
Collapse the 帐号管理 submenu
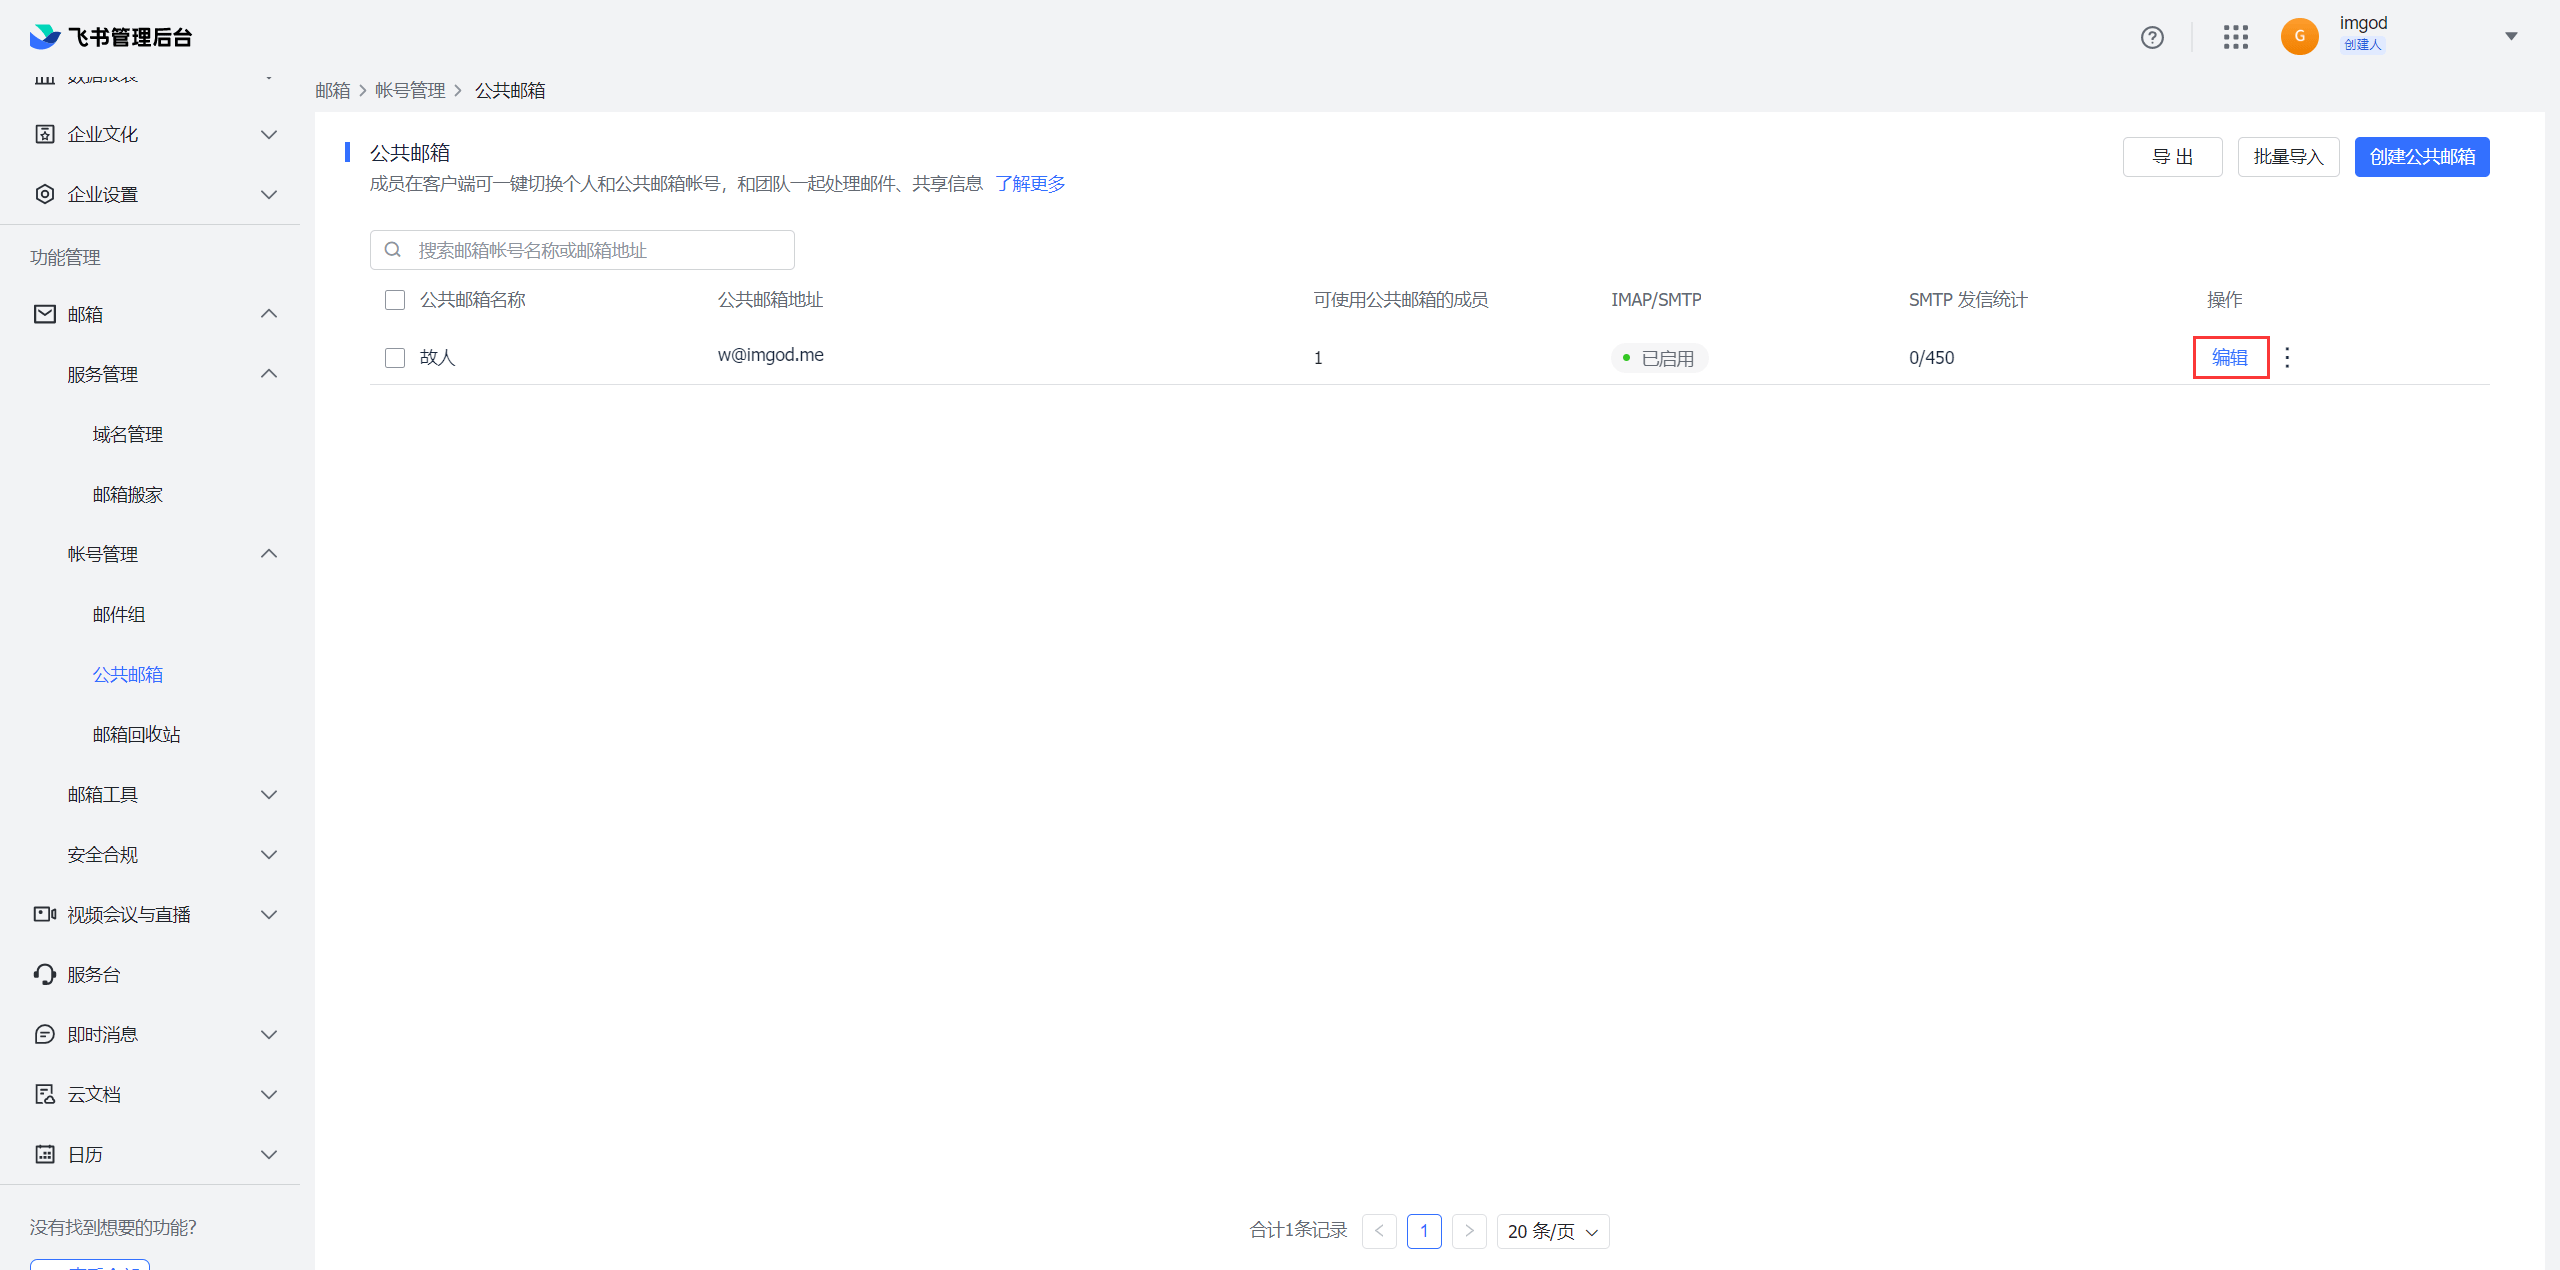click(x=268, y=554)
